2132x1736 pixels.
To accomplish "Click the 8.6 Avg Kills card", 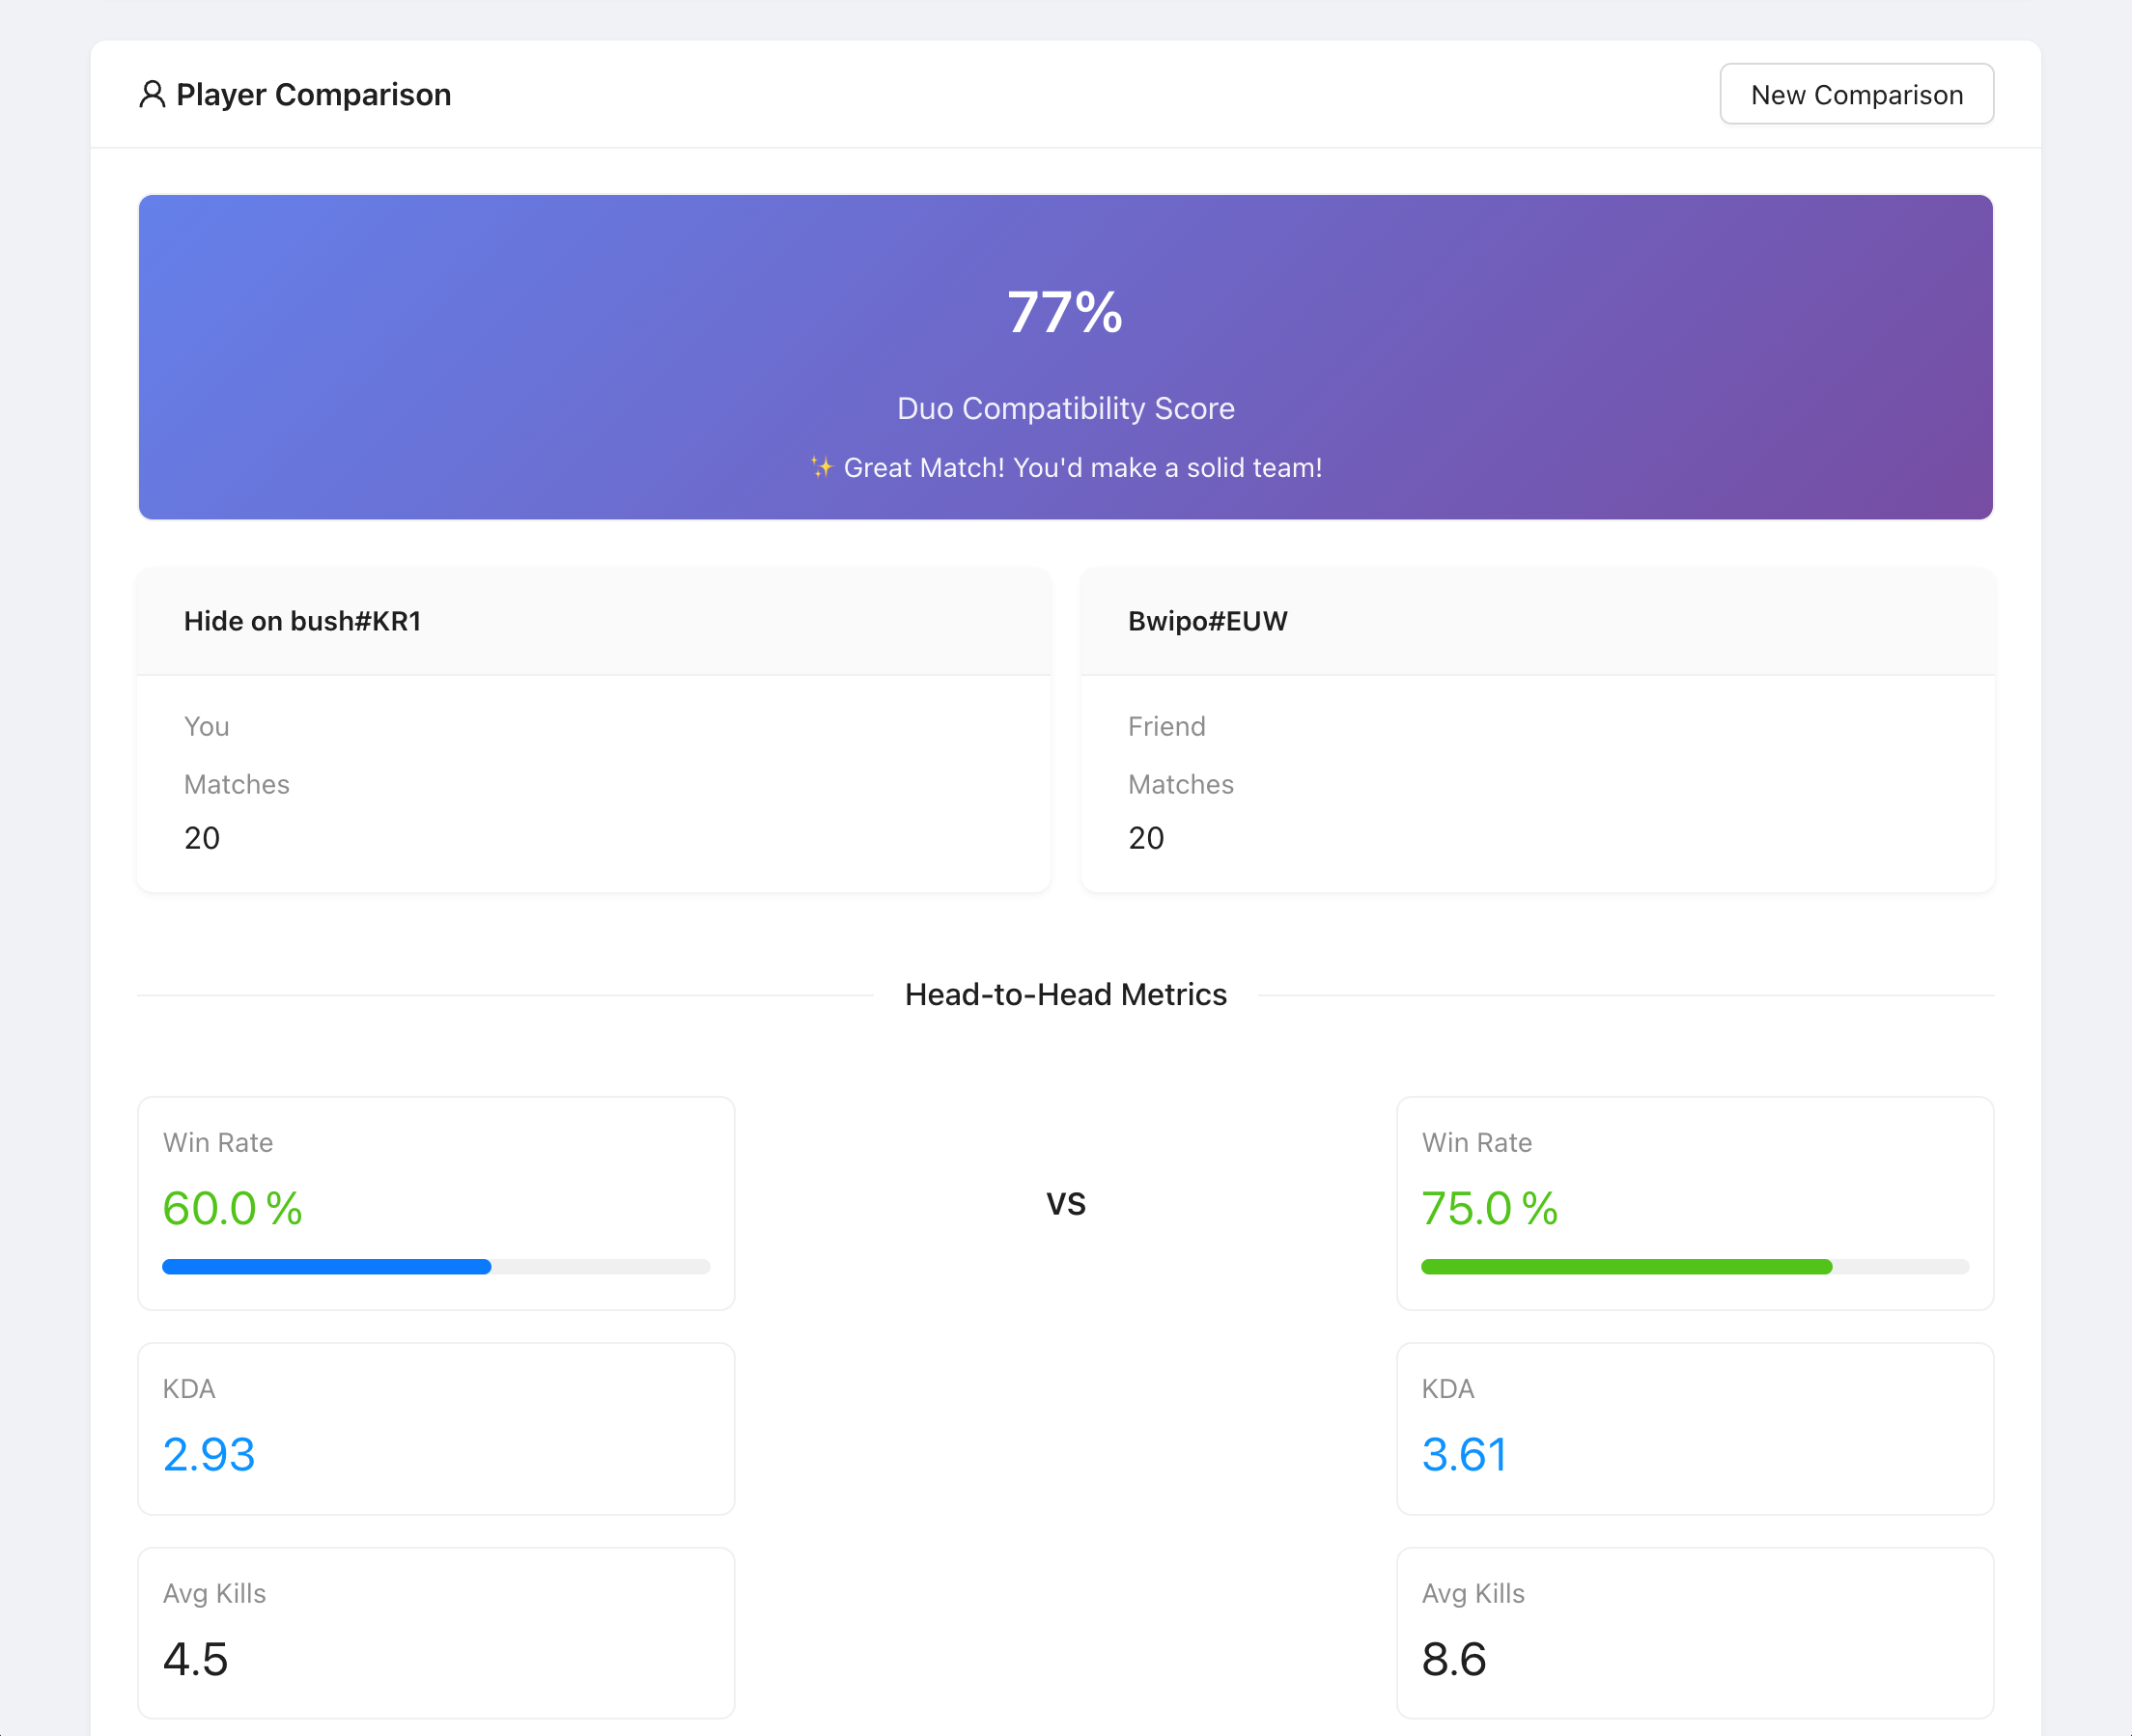I will pyautogui.click(x=1694, y=1632).
